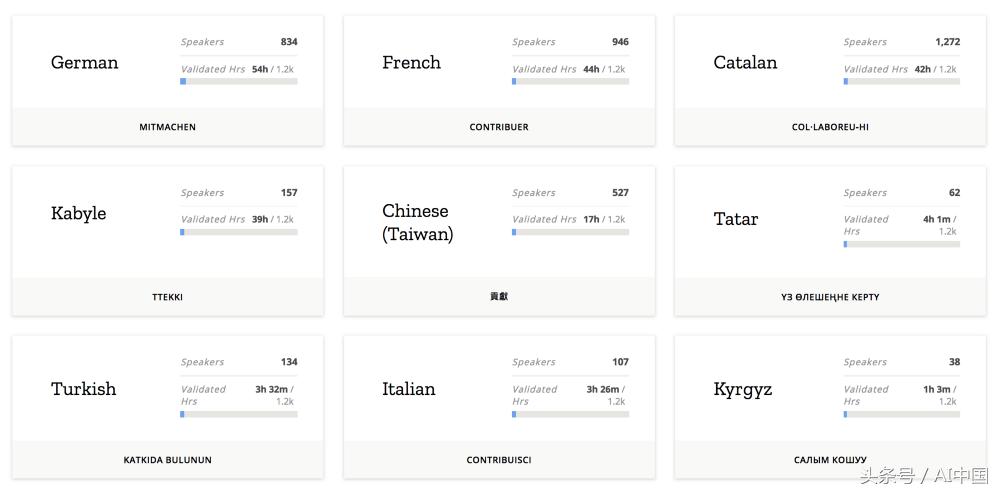Click the Chinese (Taiwan) language title

click(417, 222)
